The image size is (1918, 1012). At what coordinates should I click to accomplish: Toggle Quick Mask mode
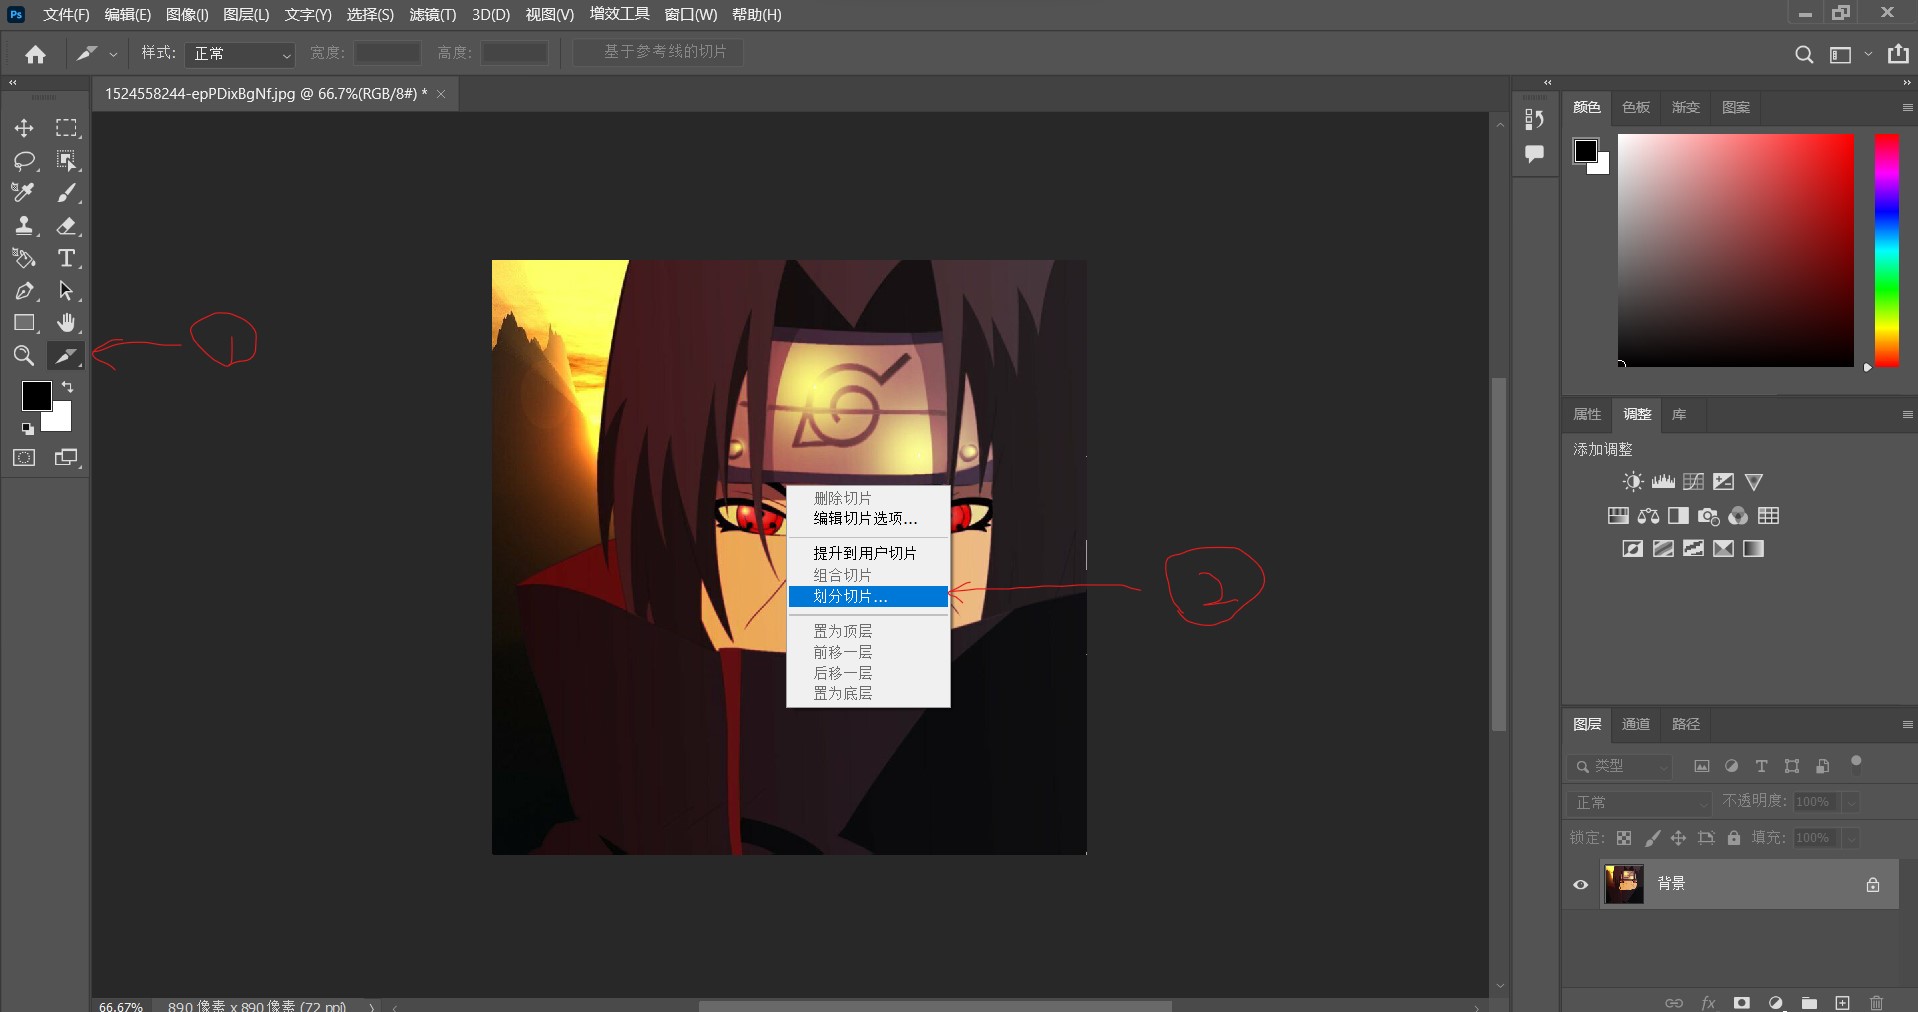[x=24, y=458]
